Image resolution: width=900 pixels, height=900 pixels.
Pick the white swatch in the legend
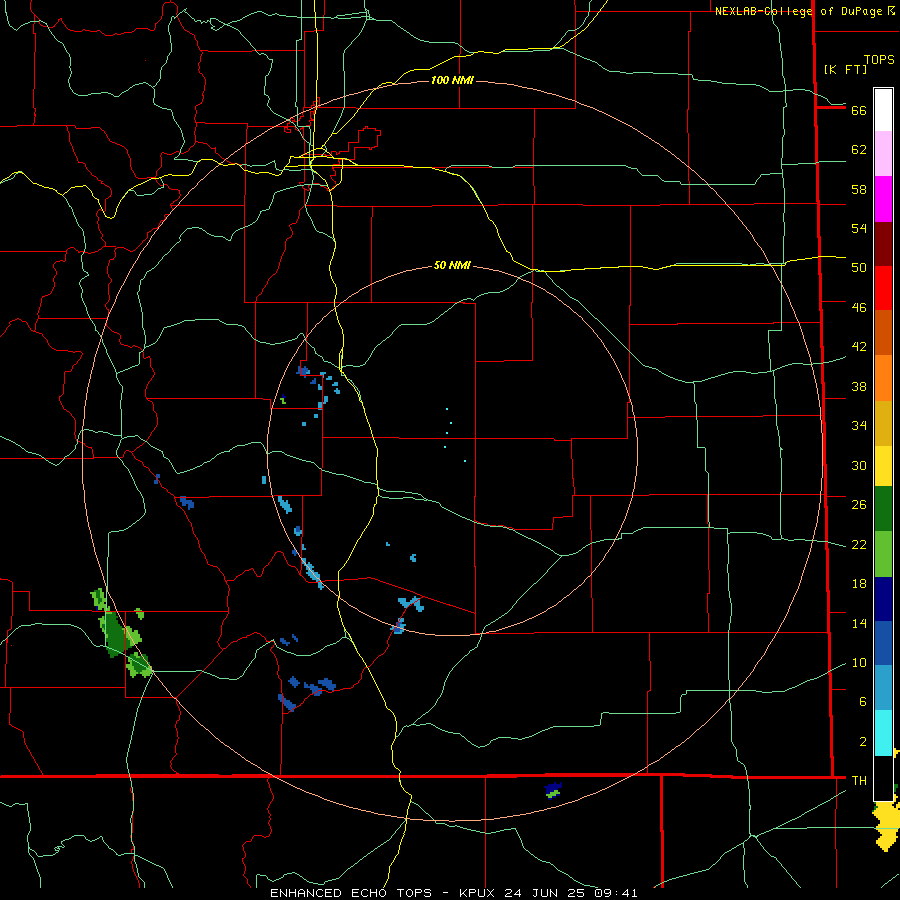click(883, 110)
